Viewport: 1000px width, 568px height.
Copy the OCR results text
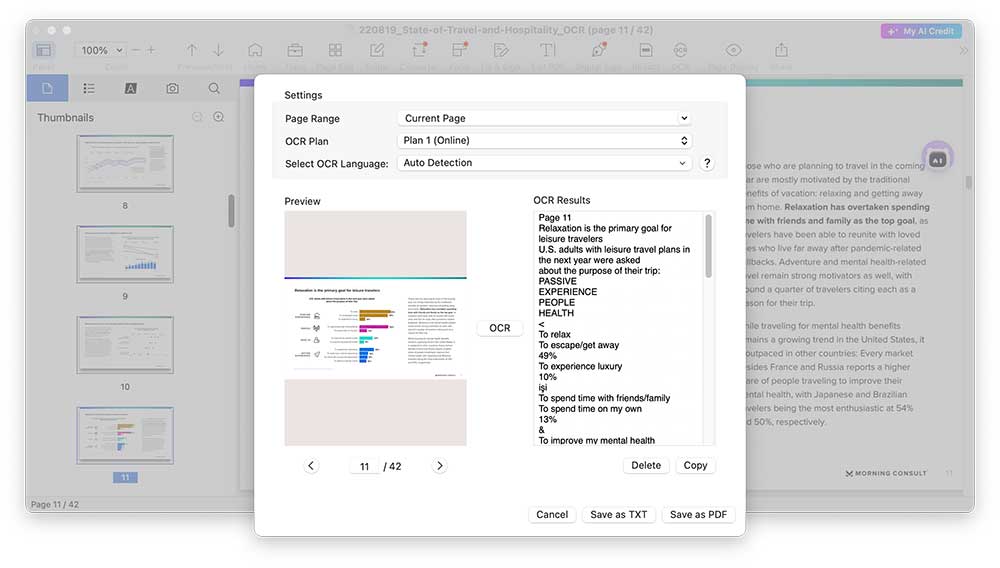(x=695, y=465)
